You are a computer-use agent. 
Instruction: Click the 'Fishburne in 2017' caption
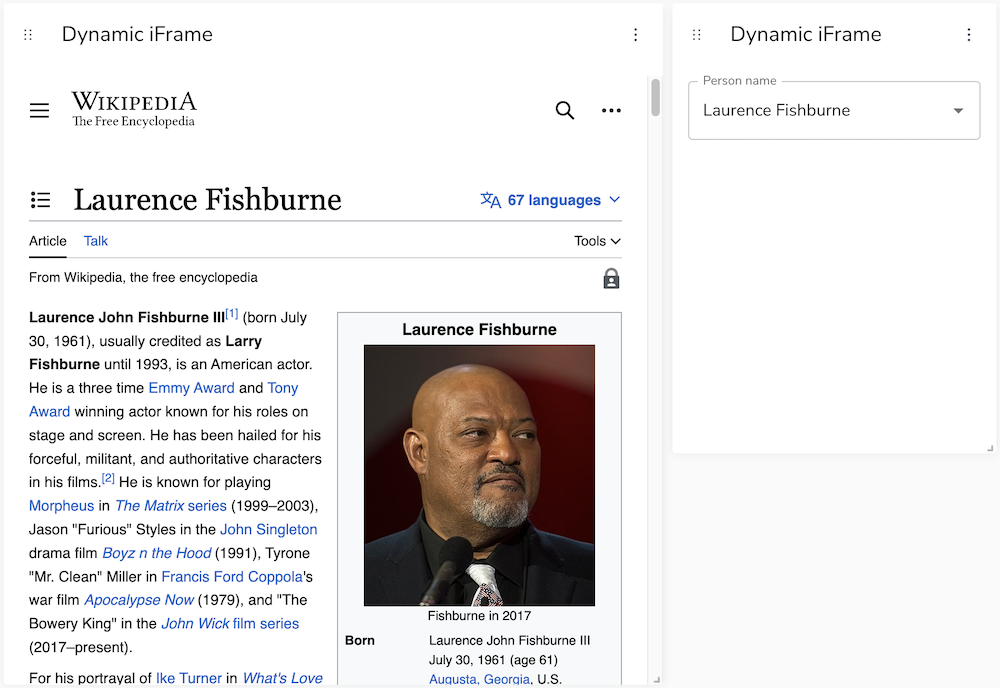[x=480, y=616]
